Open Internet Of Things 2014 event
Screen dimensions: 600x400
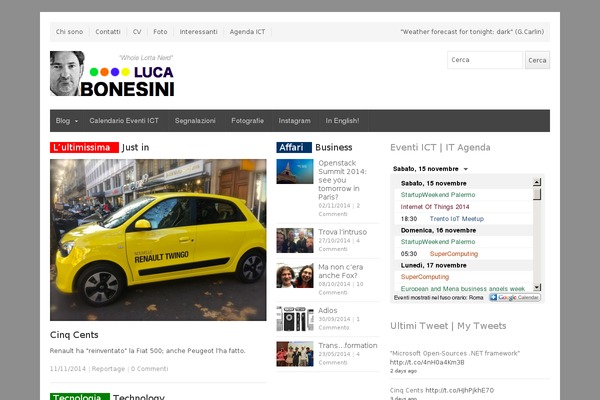pos(435,207)
